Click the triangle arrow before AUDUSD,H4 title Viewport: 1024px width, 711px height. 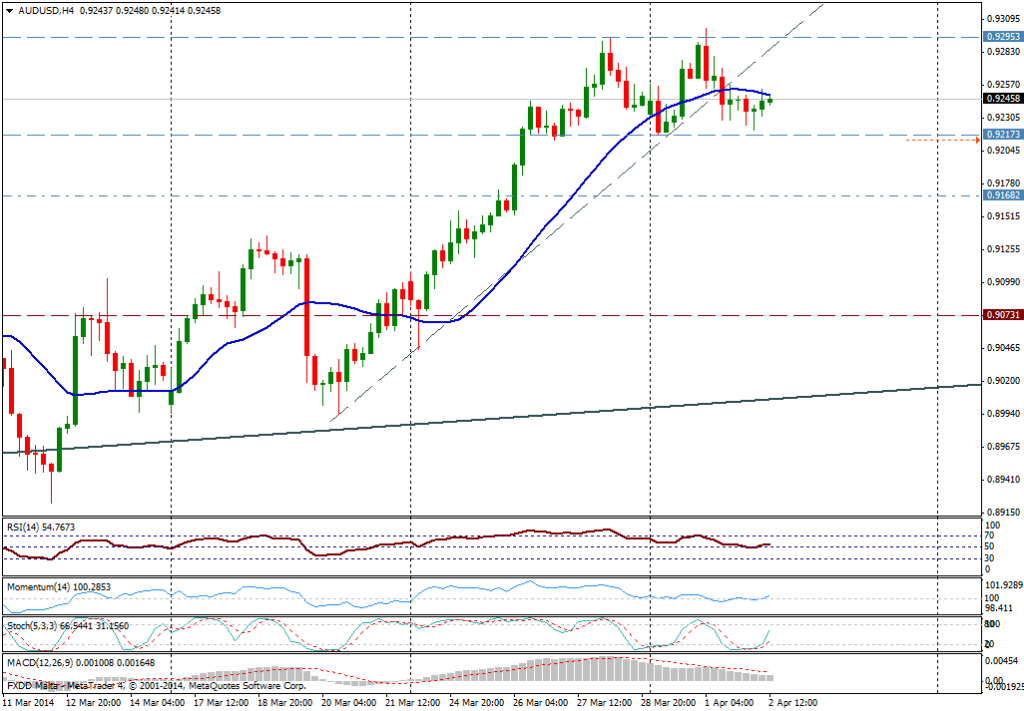9,11
